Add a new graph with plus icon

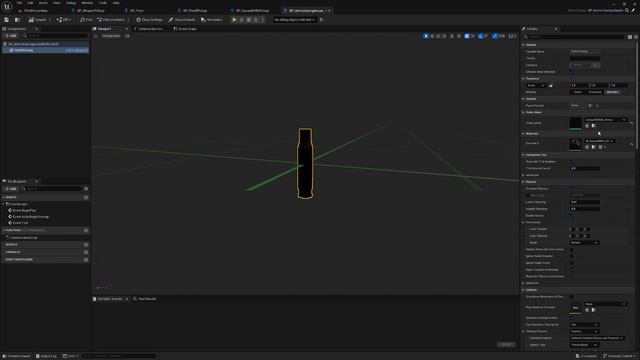(x=86, y=197)
